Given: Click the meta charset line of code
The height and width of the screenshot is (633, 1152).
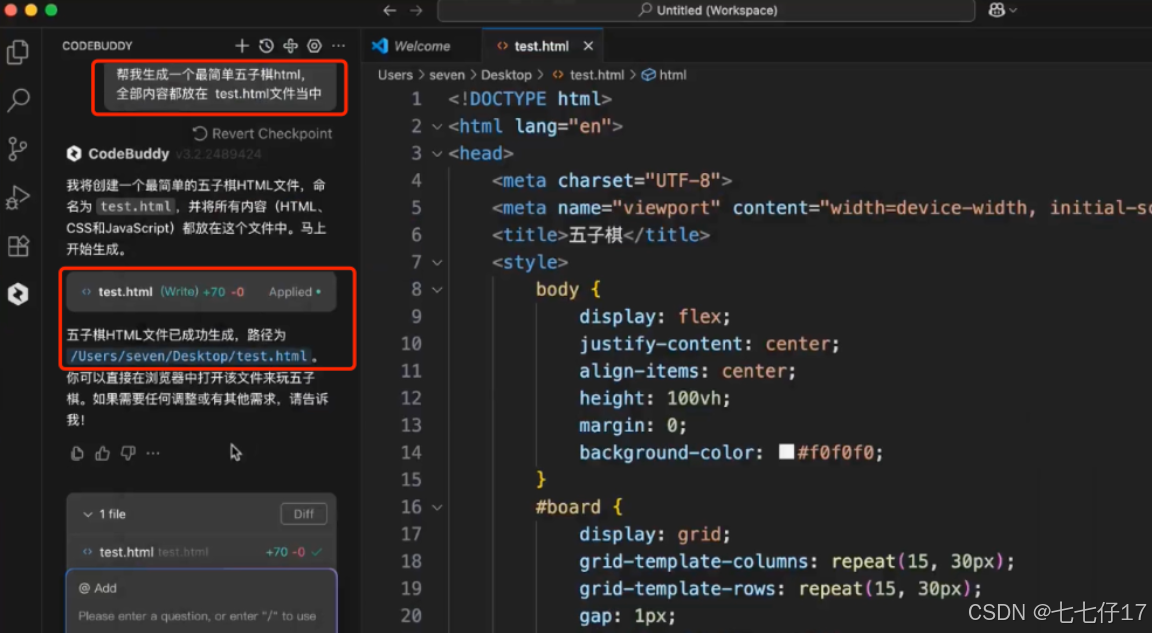Looking at the screenshot, I should pos(612,181).
